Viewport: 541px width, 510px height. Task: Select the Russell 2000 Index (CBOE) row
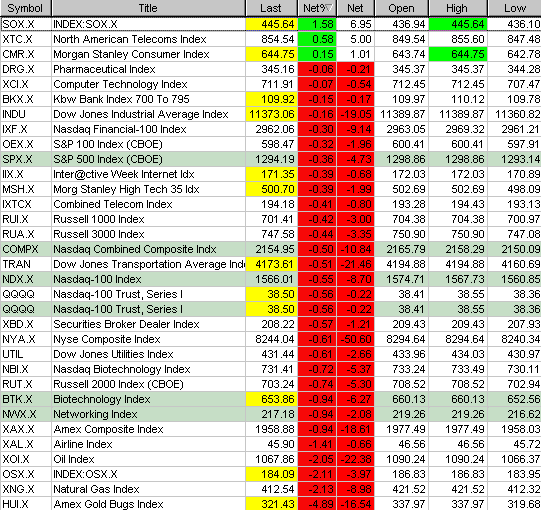tap(270, 384)
